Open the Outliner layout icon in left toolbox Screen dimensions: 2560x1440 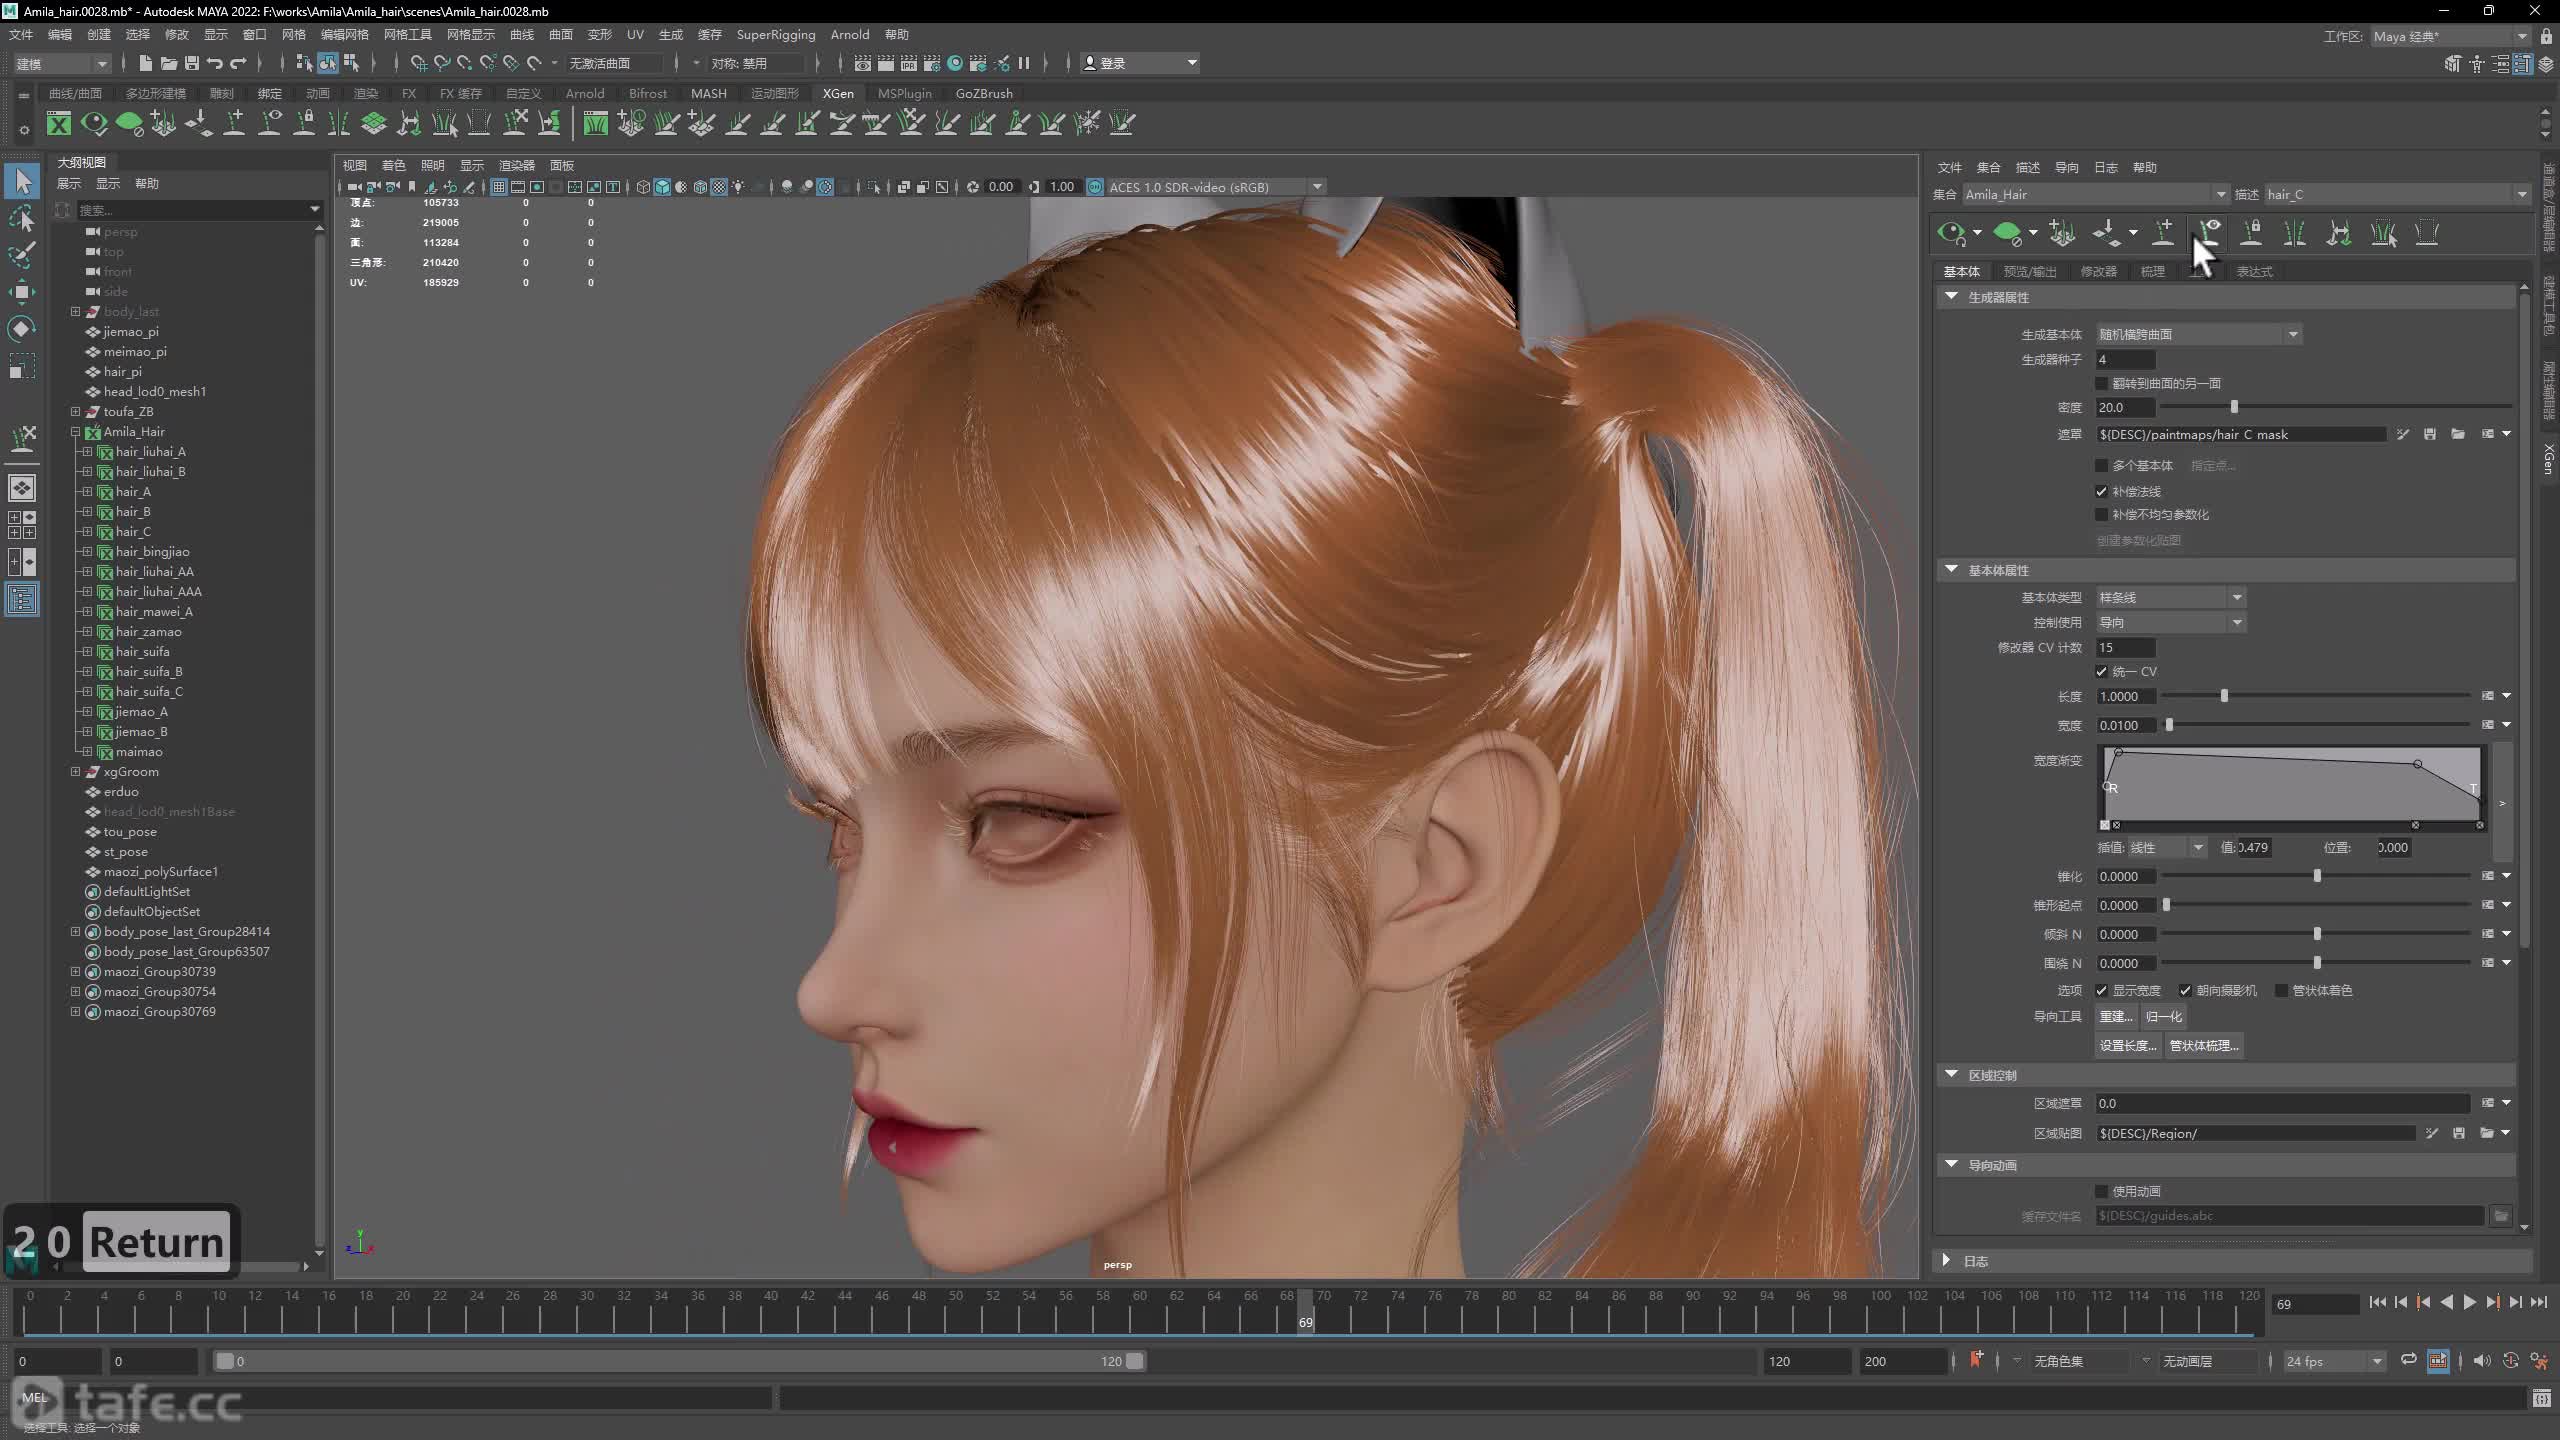coord(22,599)
